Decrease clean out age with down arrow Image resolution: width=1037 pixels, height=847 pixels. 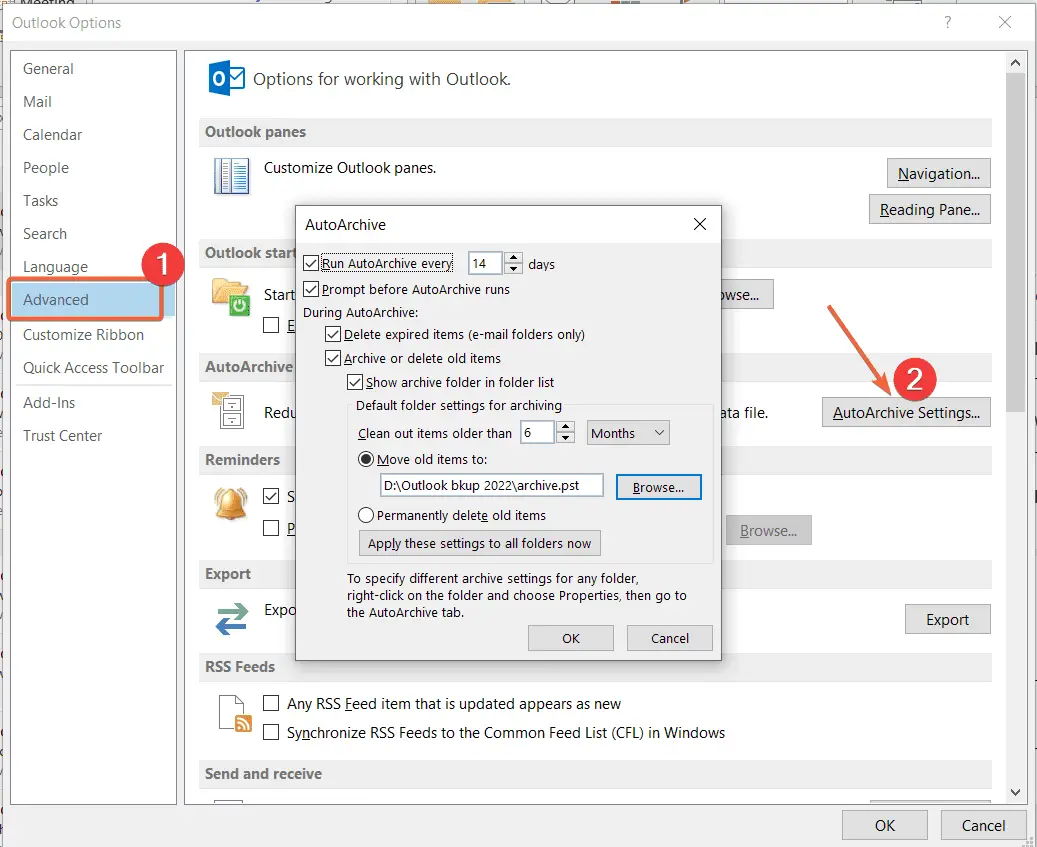565,438
